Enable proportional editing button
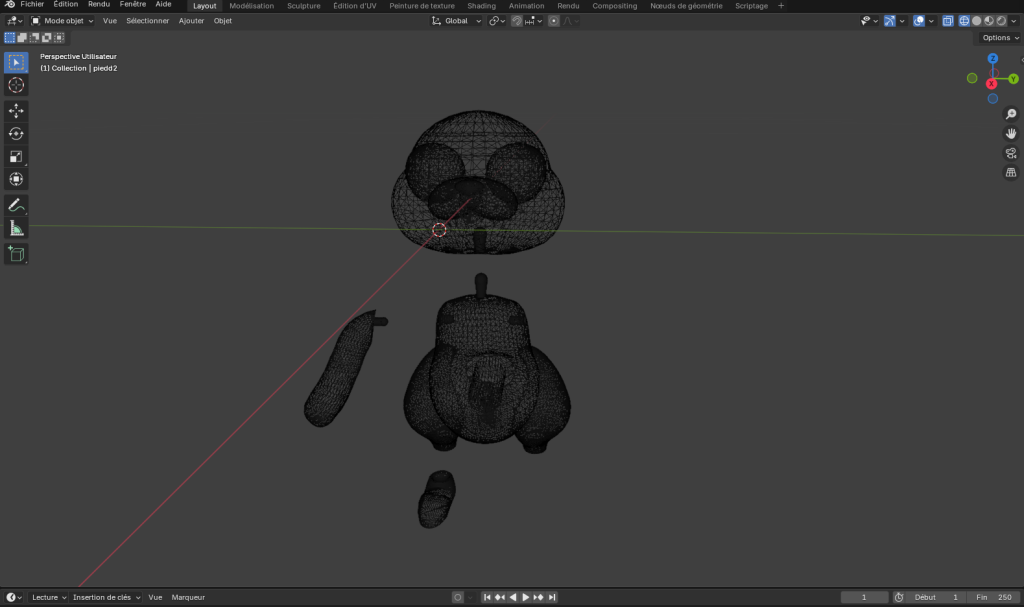This screenshot has height=607, width=1024. (x=554, y=20)
